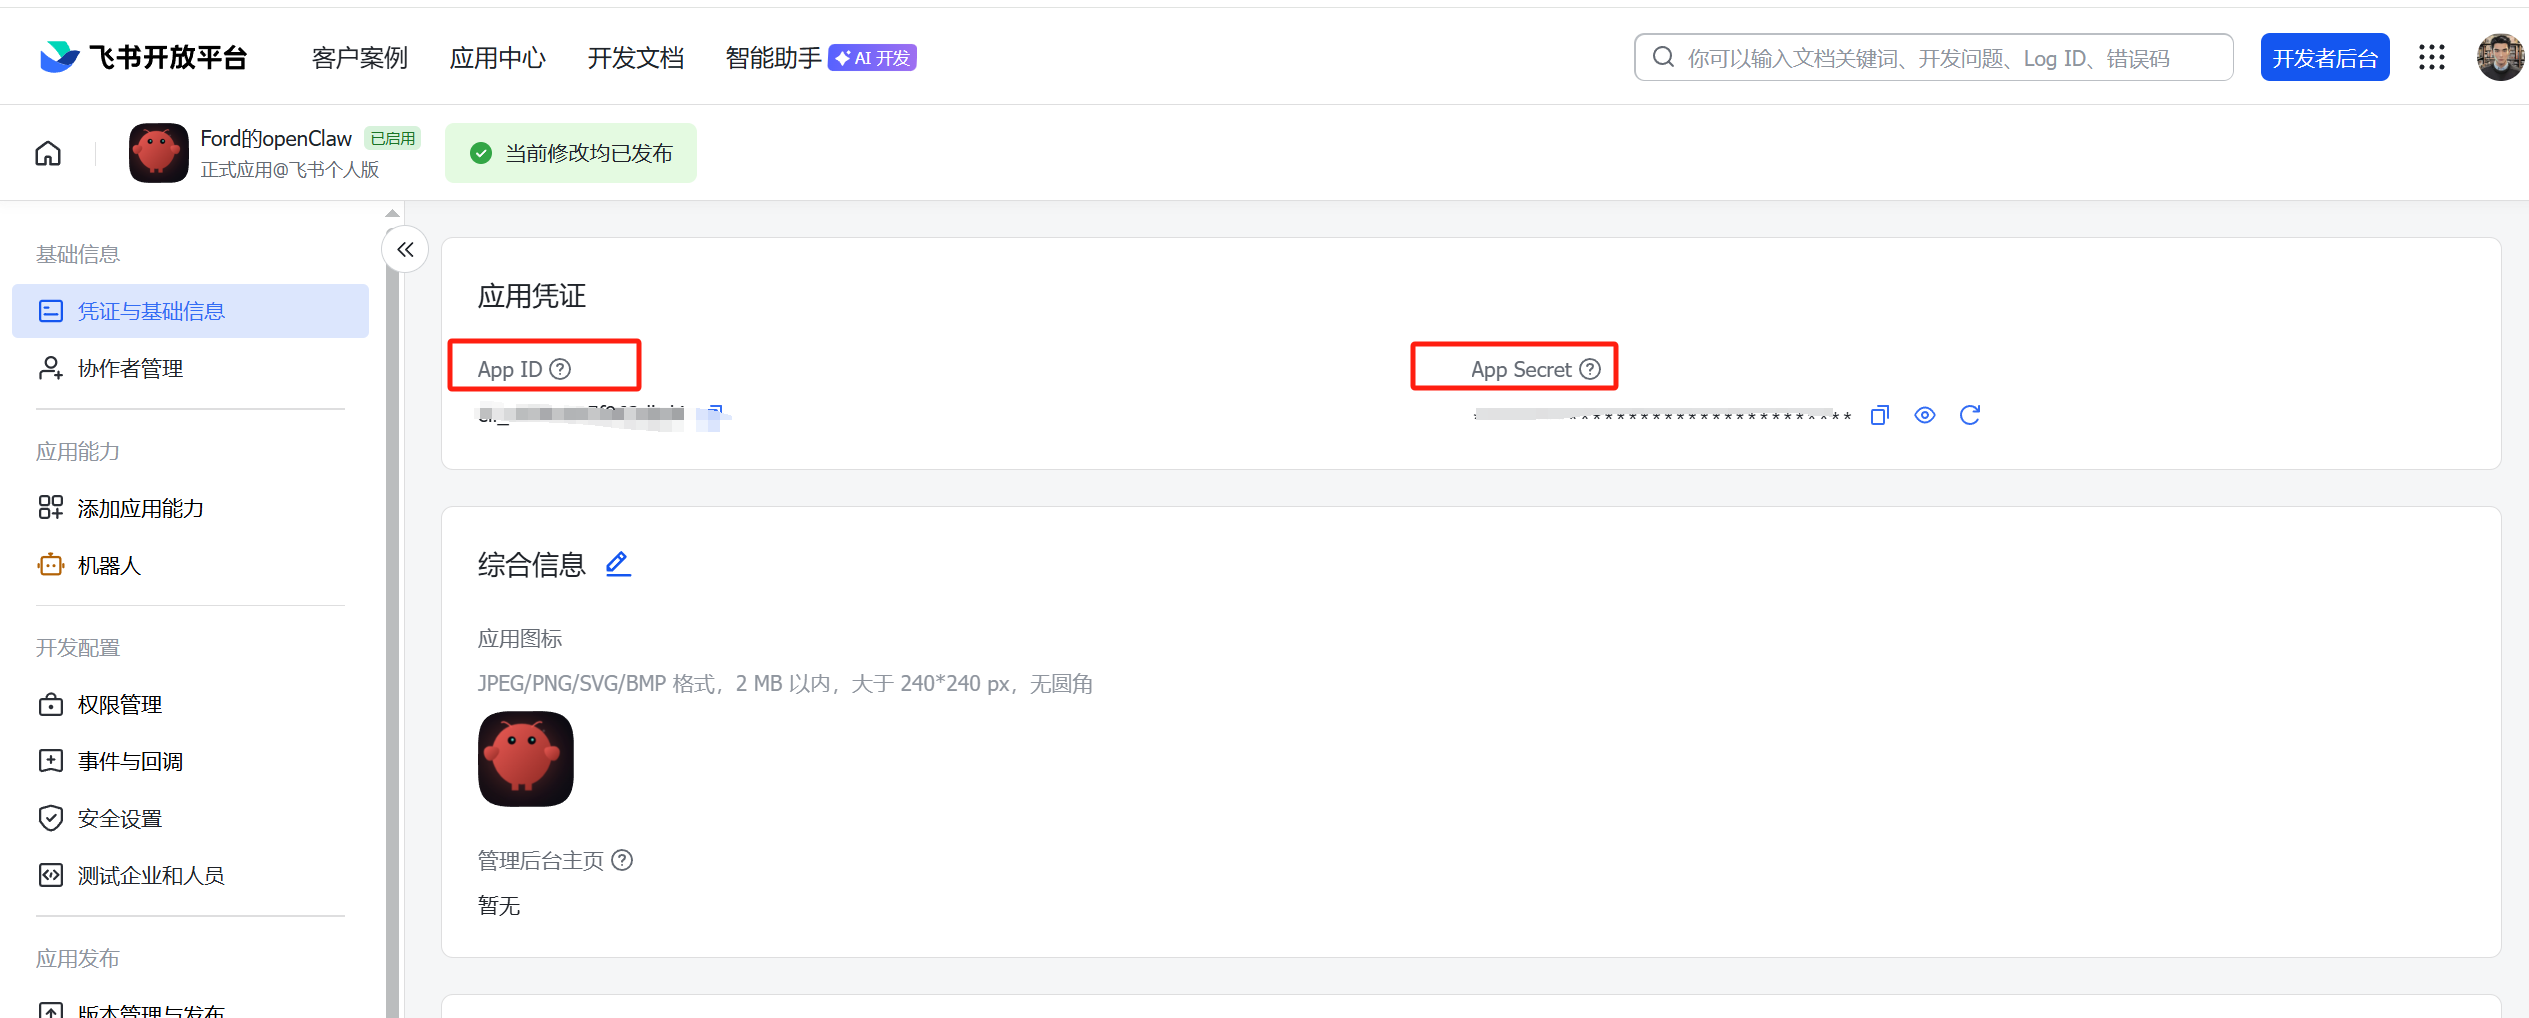This screenshot has height=1018, width=2529.
Task: Click the 应用凭证 section heading
Action: pos(532,296)
